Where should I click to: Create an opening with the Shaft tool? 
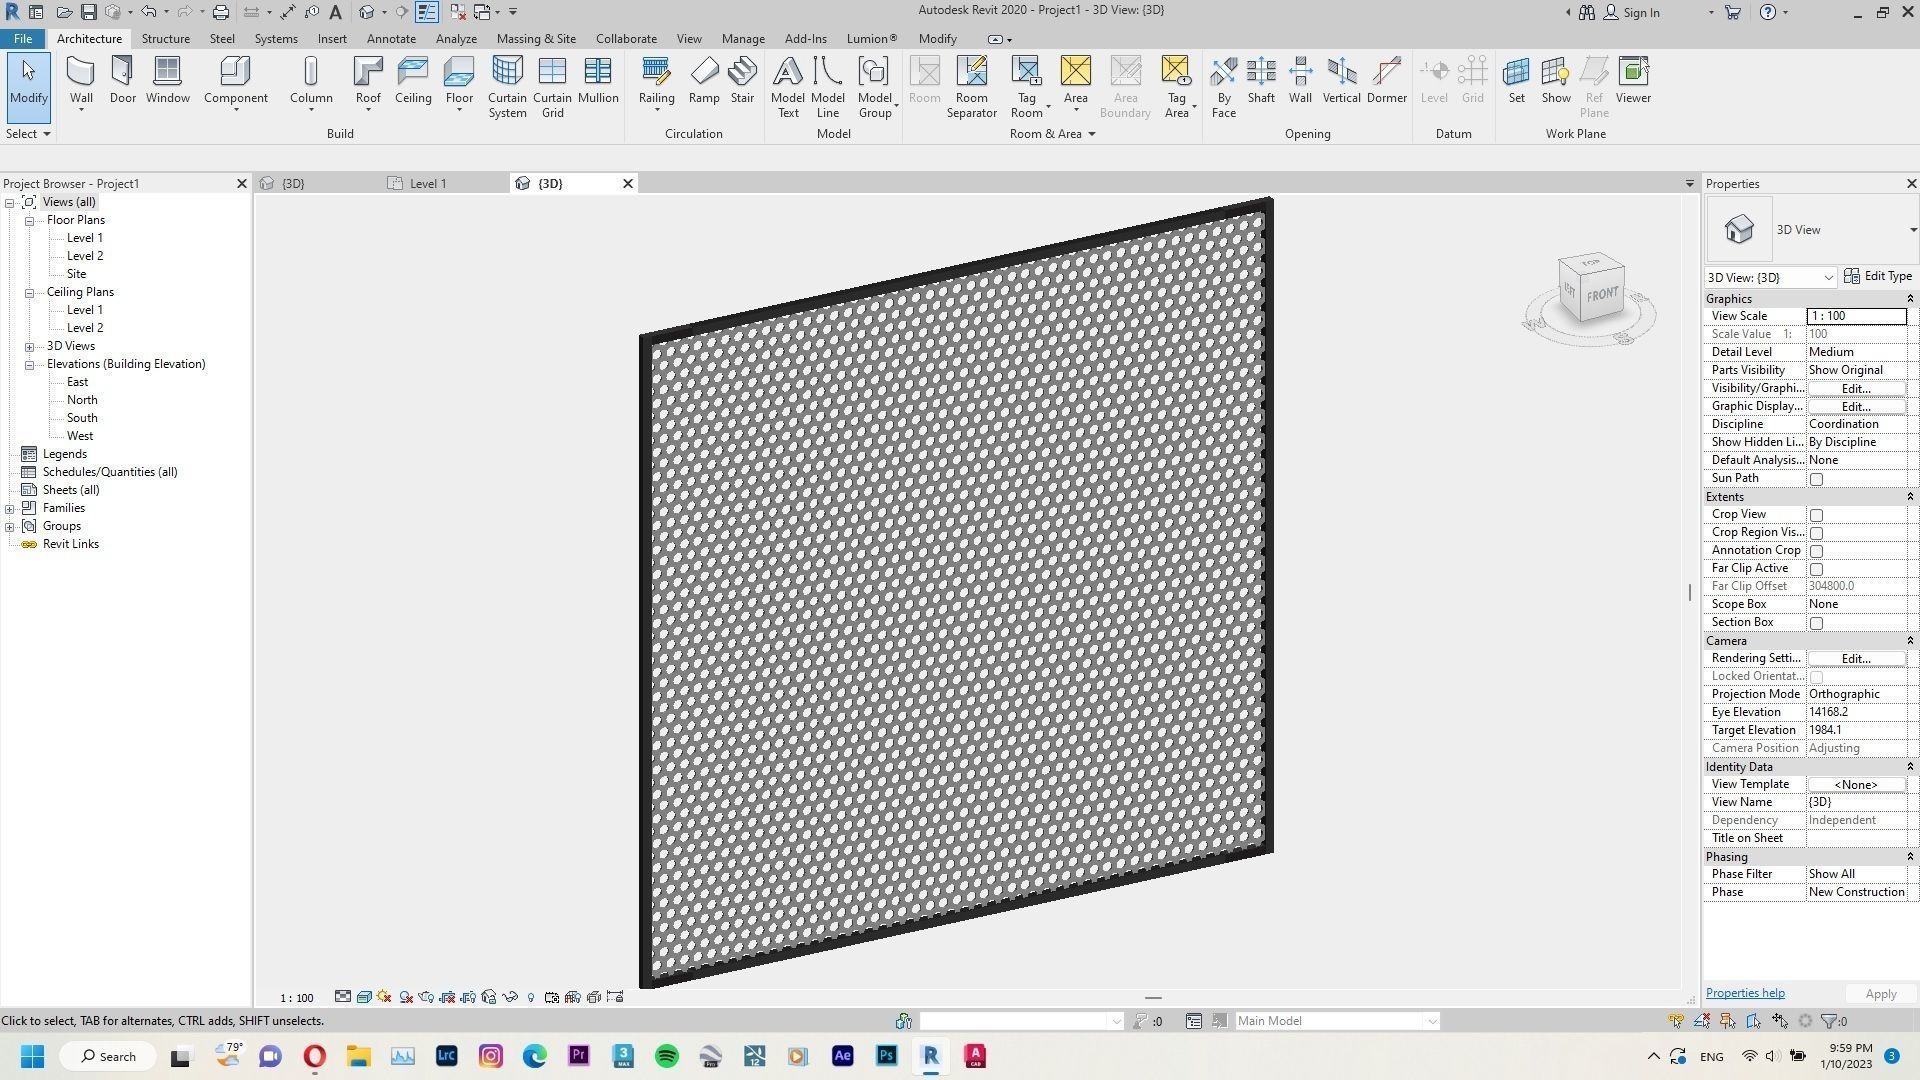click(1260, 80)
